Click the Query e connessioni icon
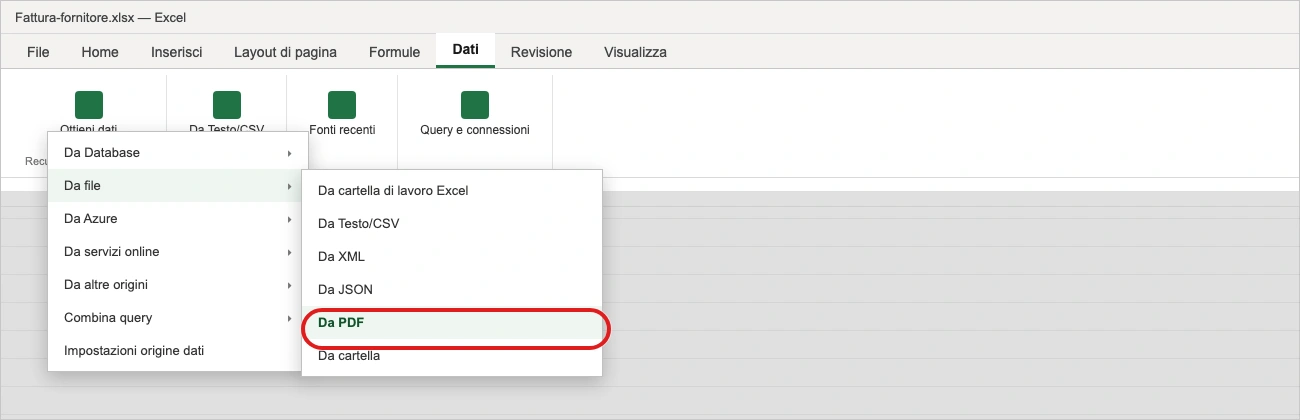Screen dimensions: 1300x420 click(475, 105)
